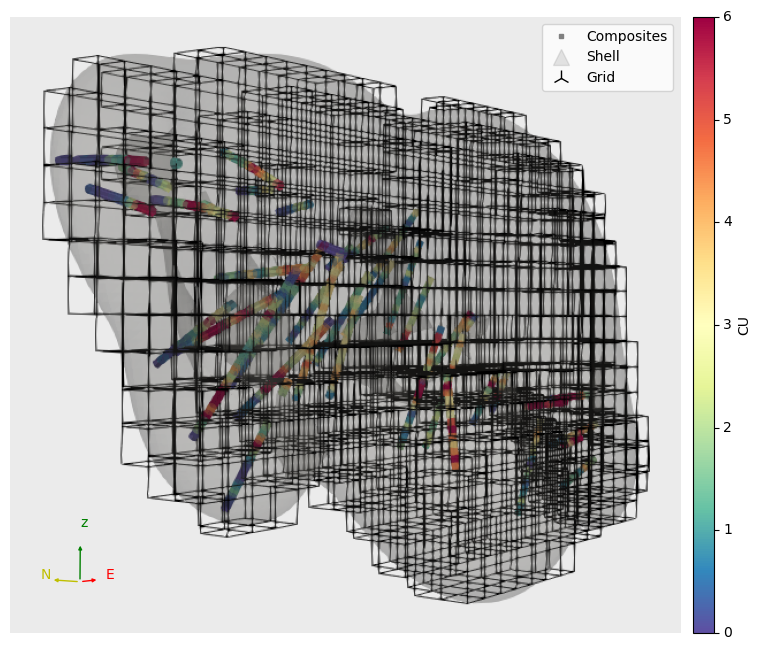The width and height of the screenshot is (761, 650).
Task: Click the colorbar tick label 5
Action: click(x=727, y=120)
